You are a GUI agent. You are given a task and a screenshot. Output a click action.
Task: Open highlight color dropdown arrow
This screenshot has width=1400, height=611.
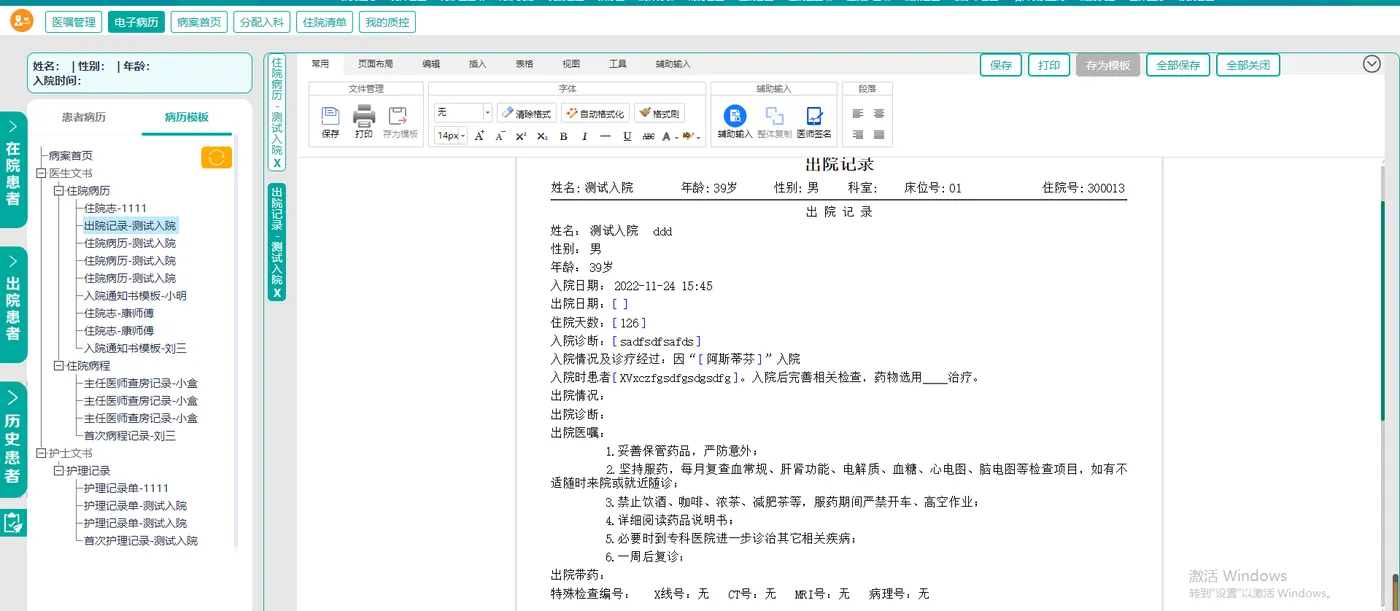[x=698, y=137]
